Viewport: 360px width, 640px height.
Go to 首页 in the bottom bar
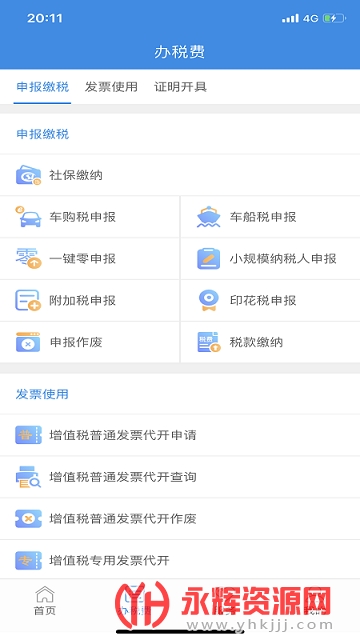44,600
